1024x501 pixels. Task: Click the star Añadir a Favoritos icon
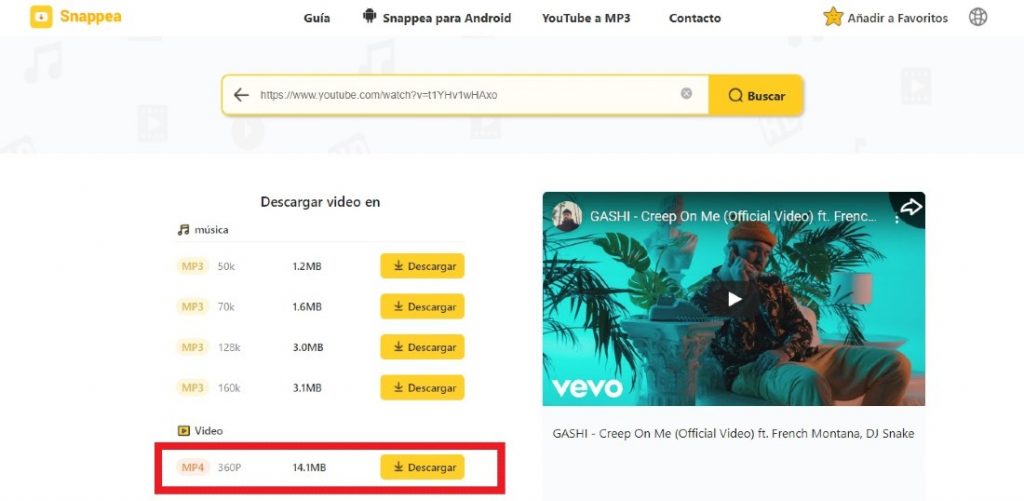(833, 17)
